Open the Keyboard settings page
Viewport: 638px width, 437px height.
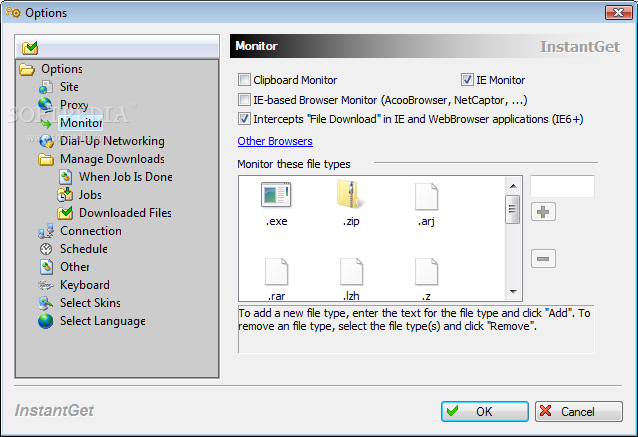click(85, 285)
